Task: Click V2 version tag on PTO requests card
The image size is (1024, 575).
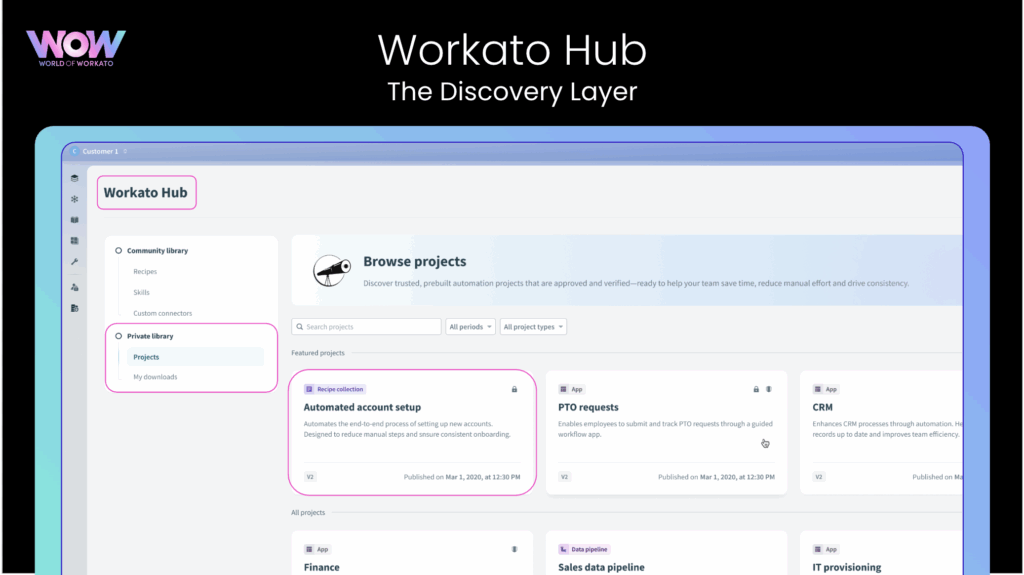Action: [564, 477]
